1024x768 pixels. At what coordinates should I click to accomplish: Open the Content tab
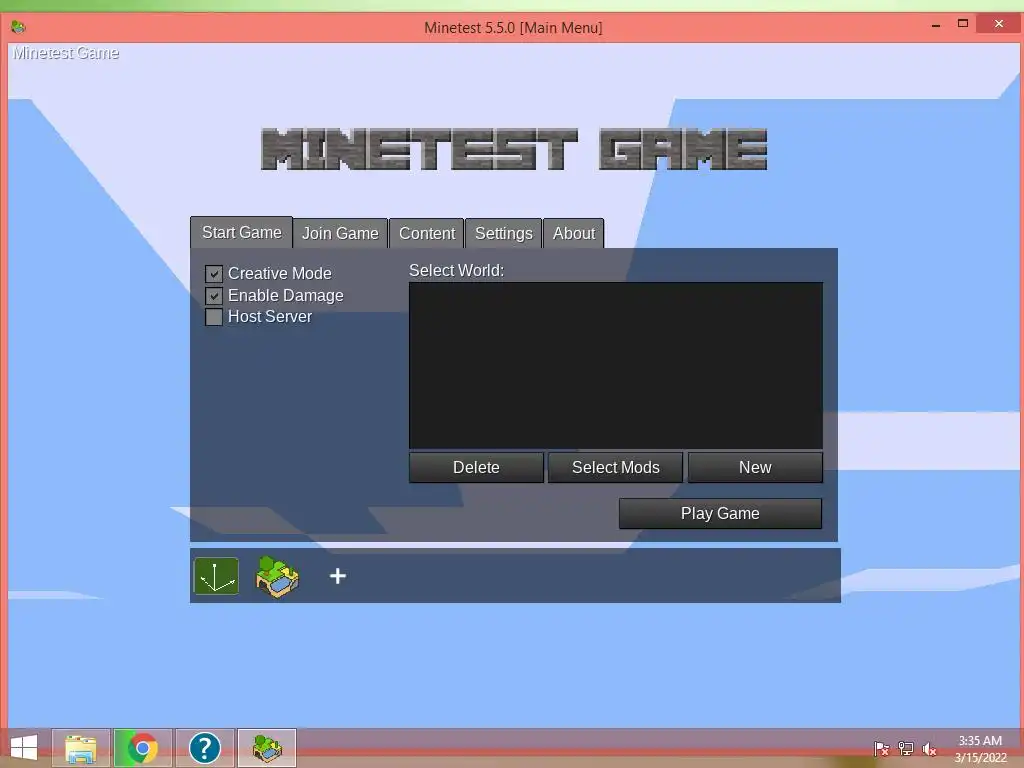point(427,233)
